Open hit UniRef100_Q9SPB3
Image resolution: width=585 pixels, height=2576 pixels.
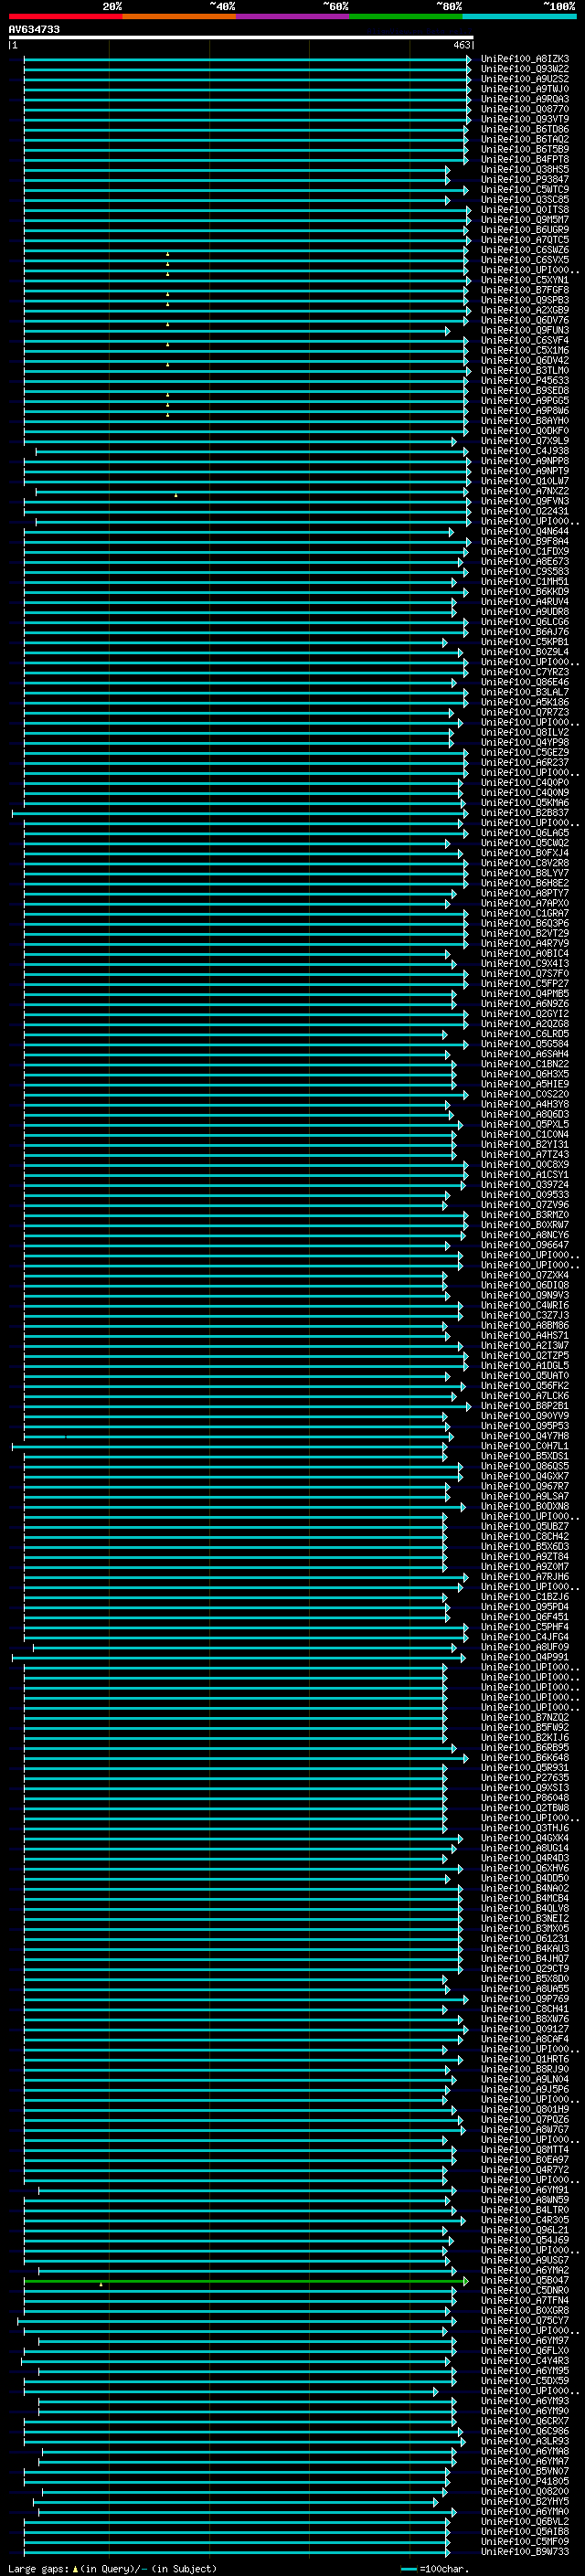pos(525,300)
